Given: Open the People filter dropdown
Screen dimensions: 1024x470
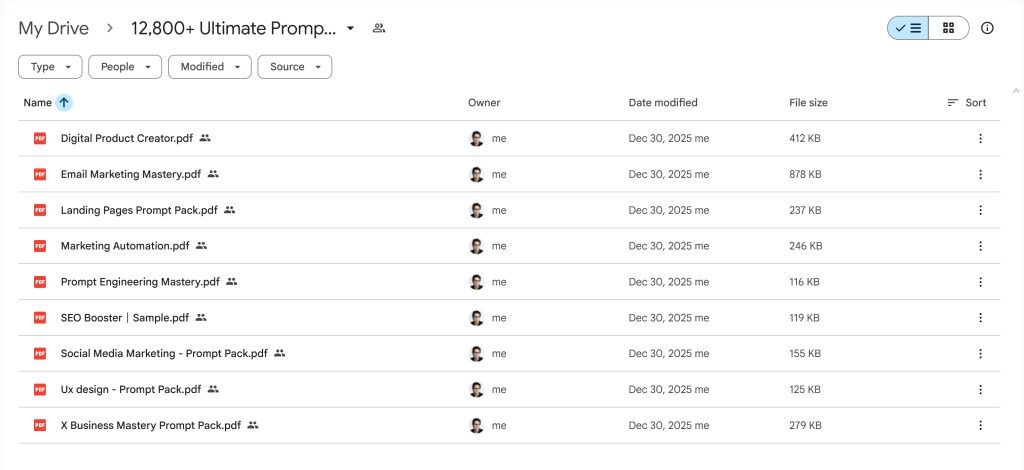Looking at the screenshot, I should click(125, 67).
